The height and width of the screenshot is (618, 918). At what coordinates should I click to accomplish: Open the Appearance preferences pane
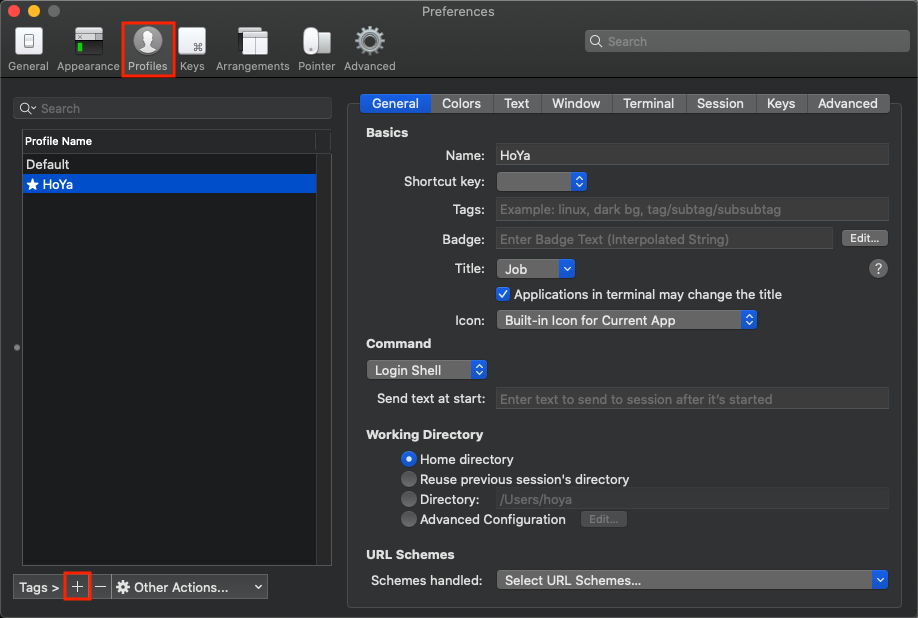pyautogui.click(x=88, y=49)
